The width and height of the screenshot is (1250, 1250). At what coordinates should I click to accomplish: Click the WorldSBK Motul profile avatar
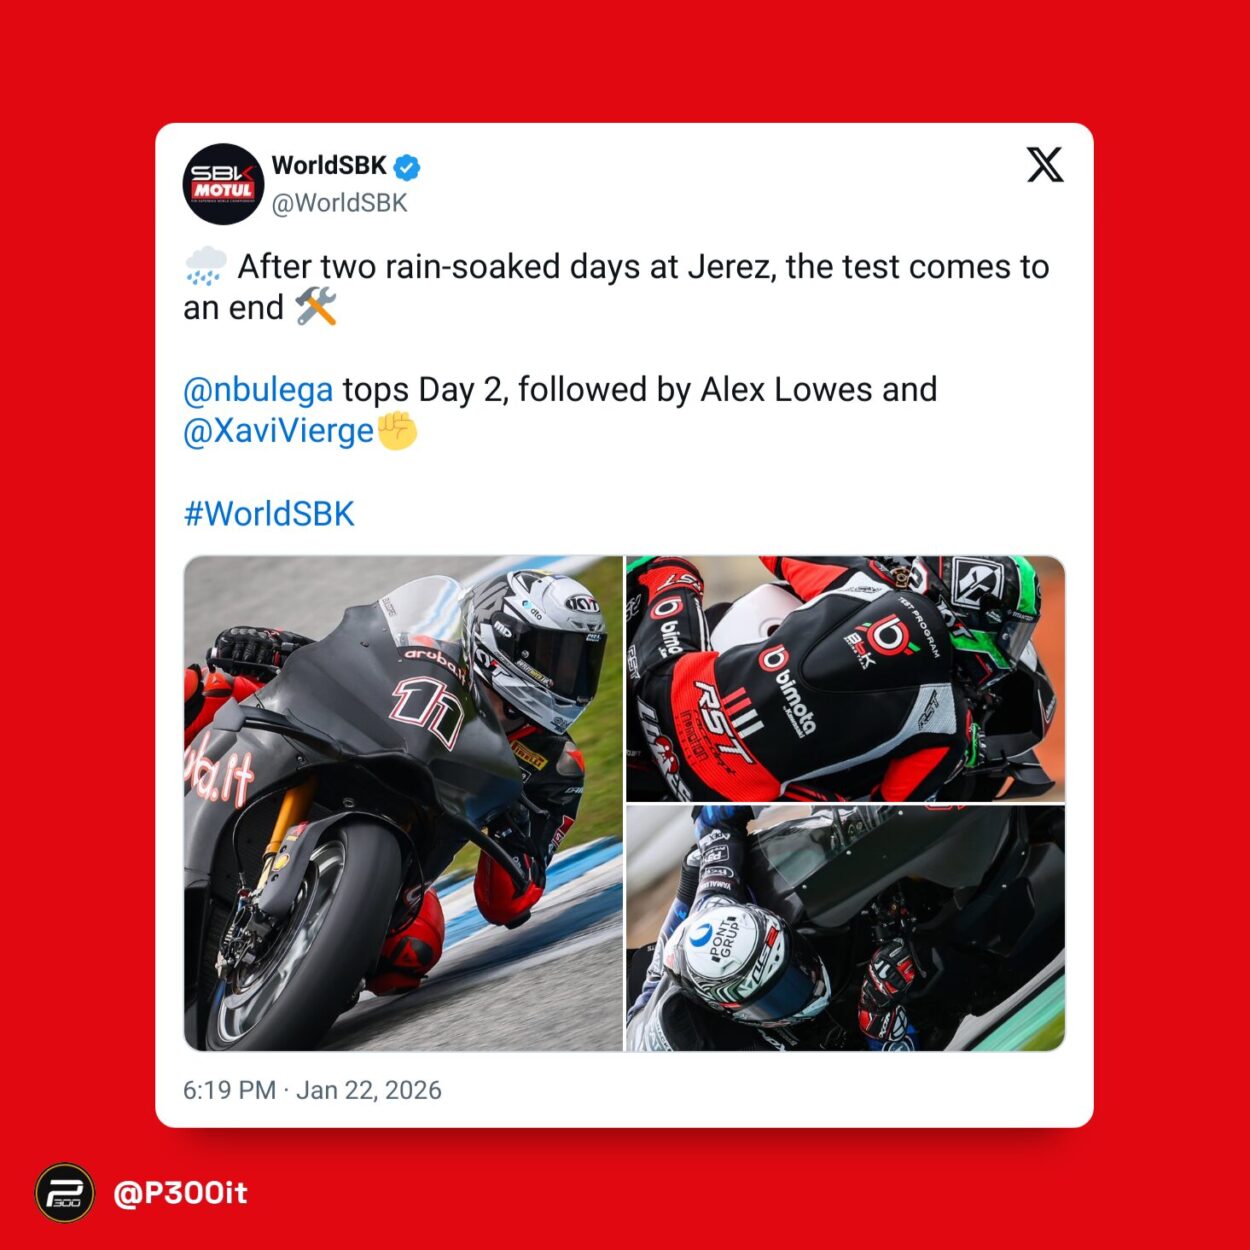[223, 184]
